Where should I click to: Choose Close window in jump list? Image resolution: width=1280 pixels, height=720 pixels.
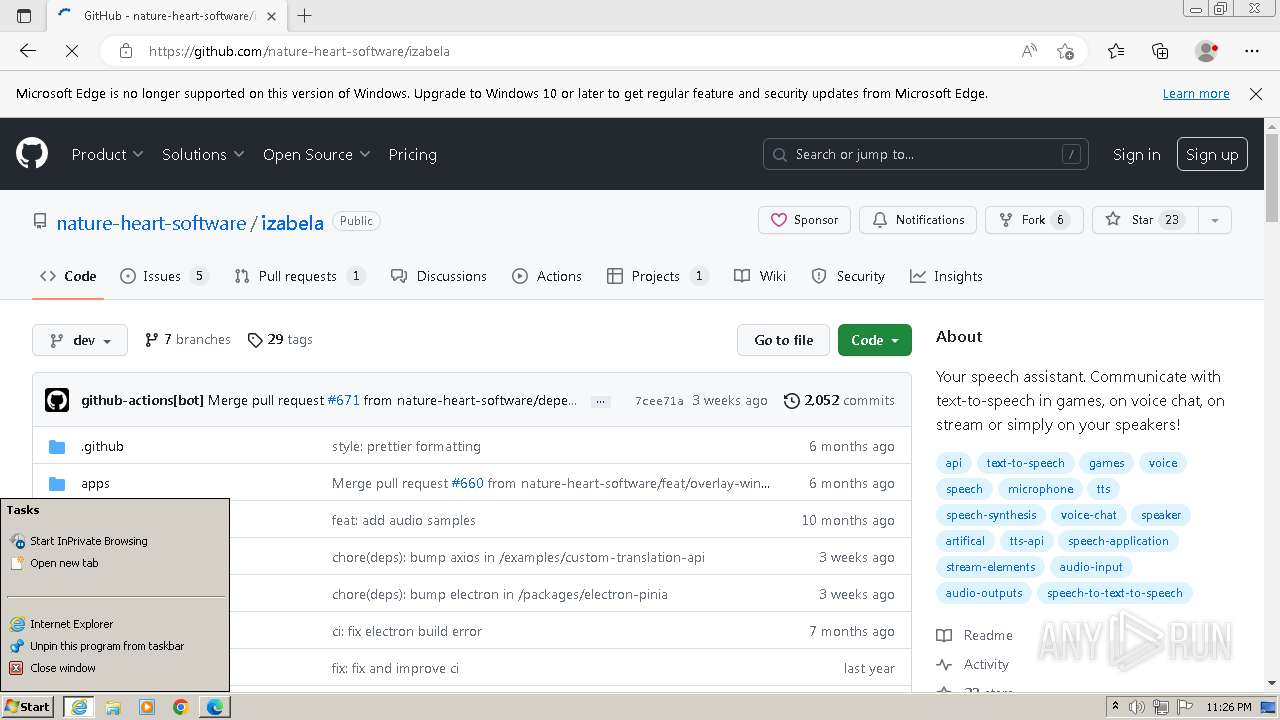(x=63, y=668)
